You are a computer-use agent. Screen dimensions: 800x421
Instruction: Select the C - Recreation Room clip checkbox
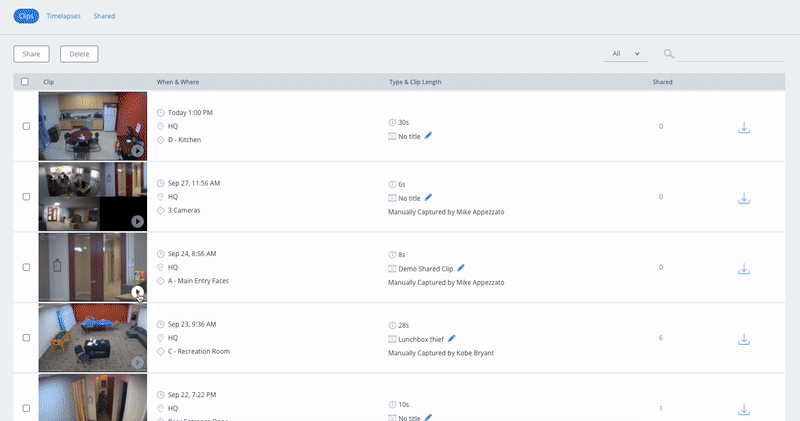pos(26,337)
